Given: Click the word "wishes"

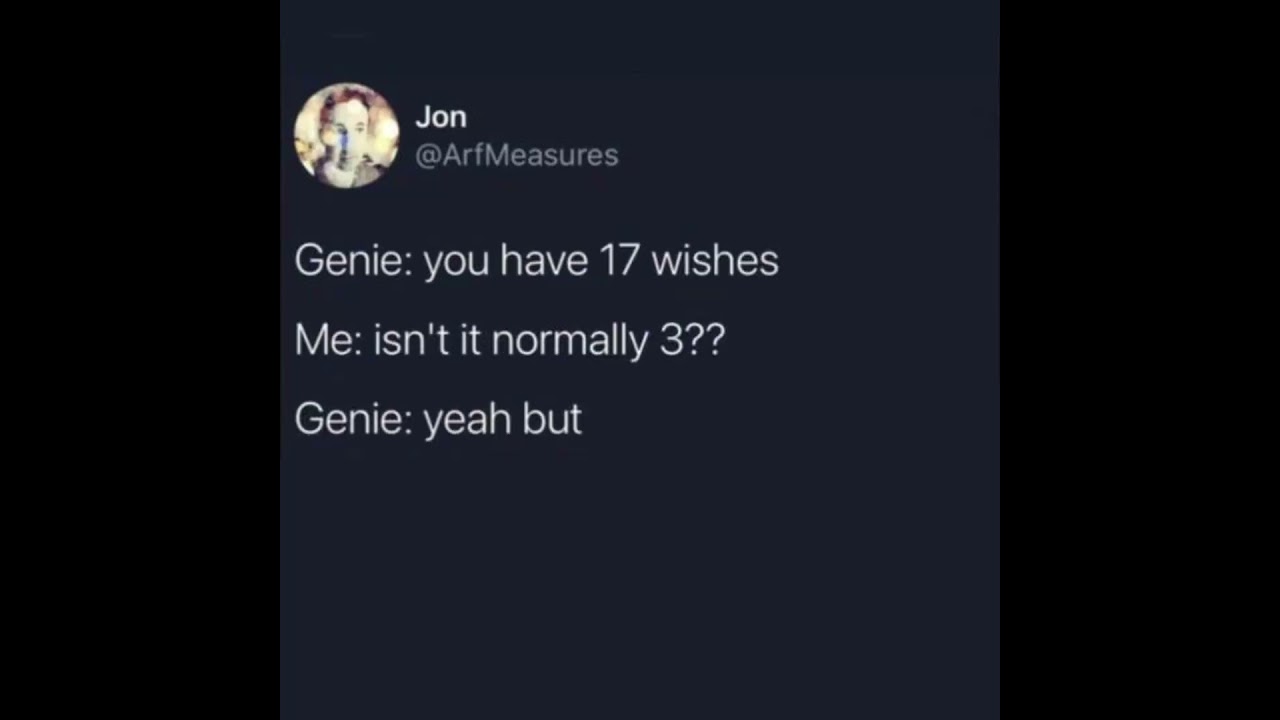Looking at the screenshot, I should (715, 260).
